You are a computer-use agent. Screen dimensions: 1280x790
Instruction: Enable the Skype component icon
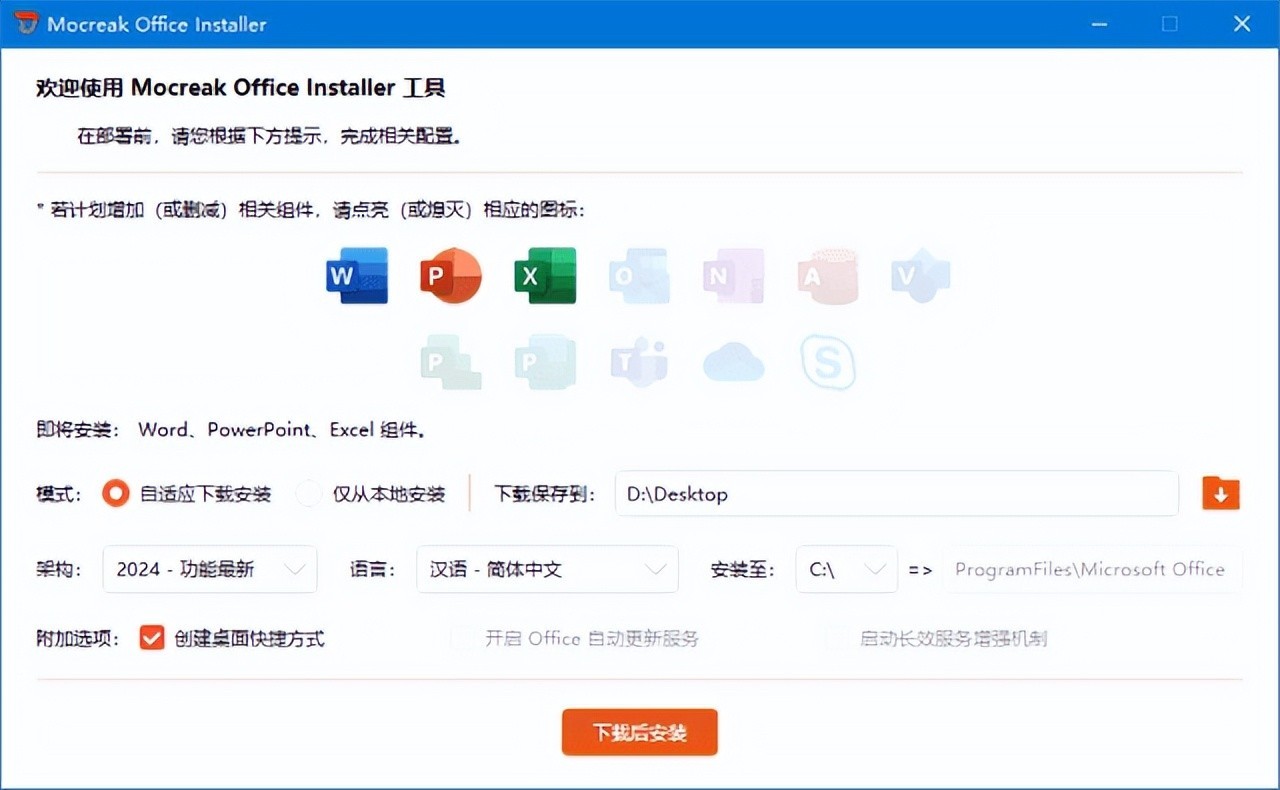pyautogui.click(x=828, y=361)
